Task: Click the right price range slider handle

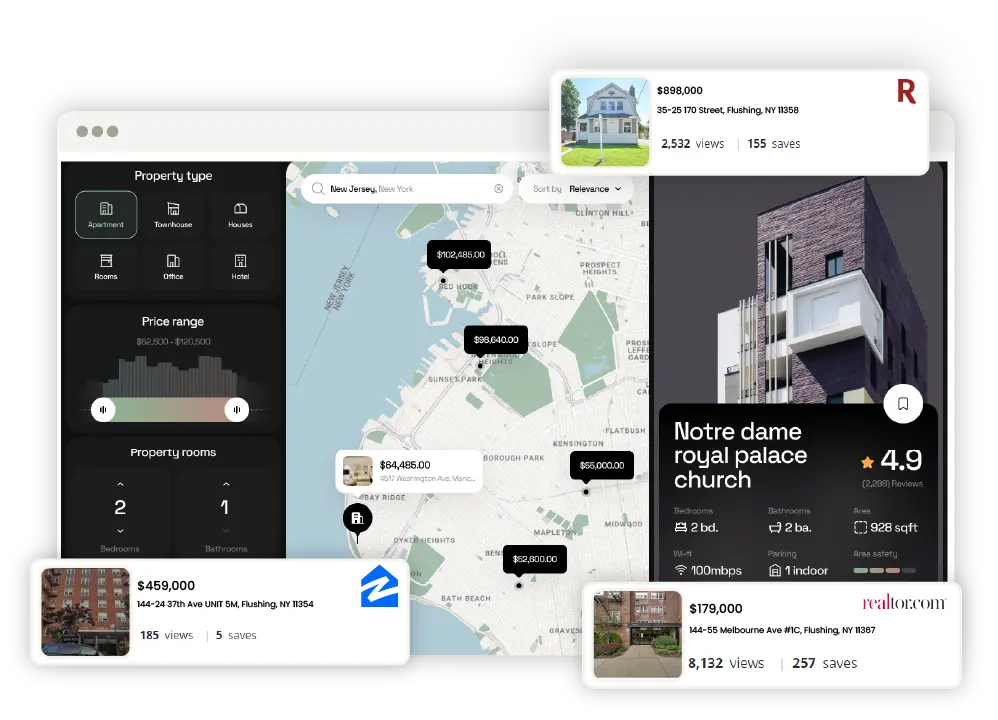Action: (237, 409)
